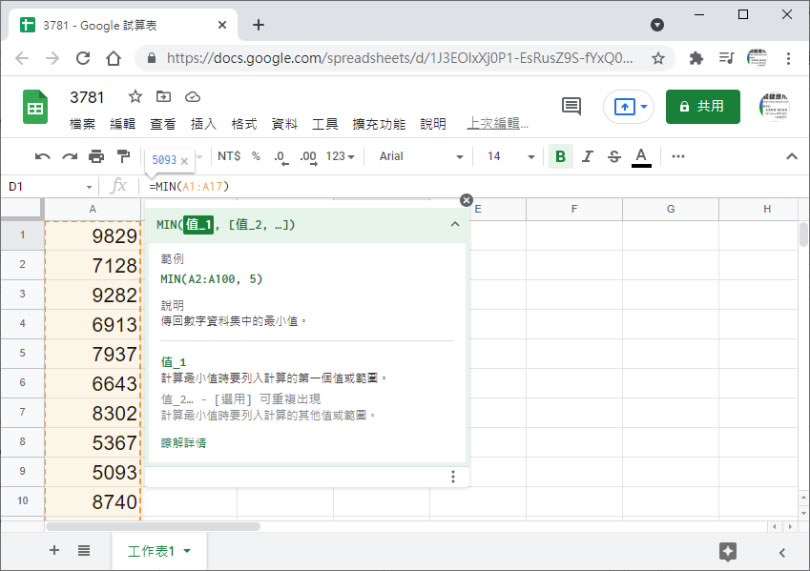The height and width of the screenshot is (571, 810).
Task: Open the 格式 menu
Action: (244, 124)
